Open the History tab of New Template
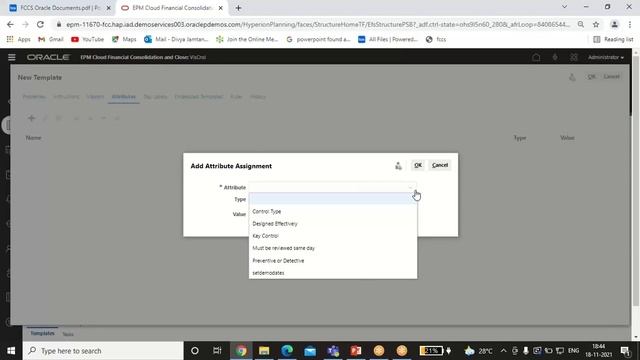Viewport: 640px width, 360px height. pos(258,97)
